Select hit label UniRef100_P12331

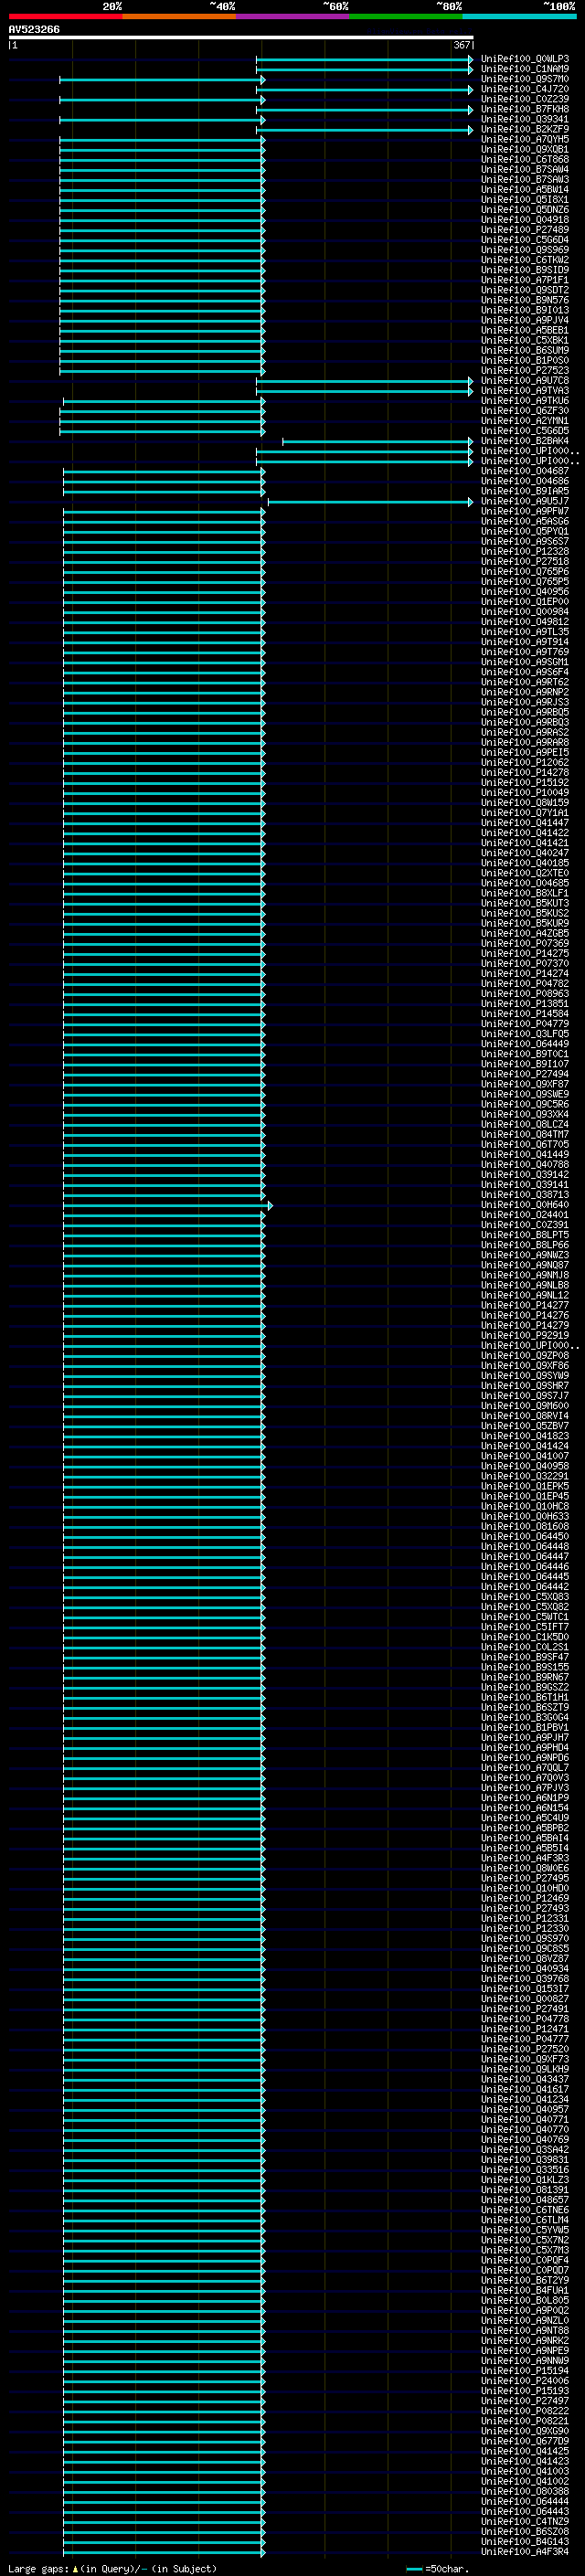pyautogui.click(x=524, y=1919)
